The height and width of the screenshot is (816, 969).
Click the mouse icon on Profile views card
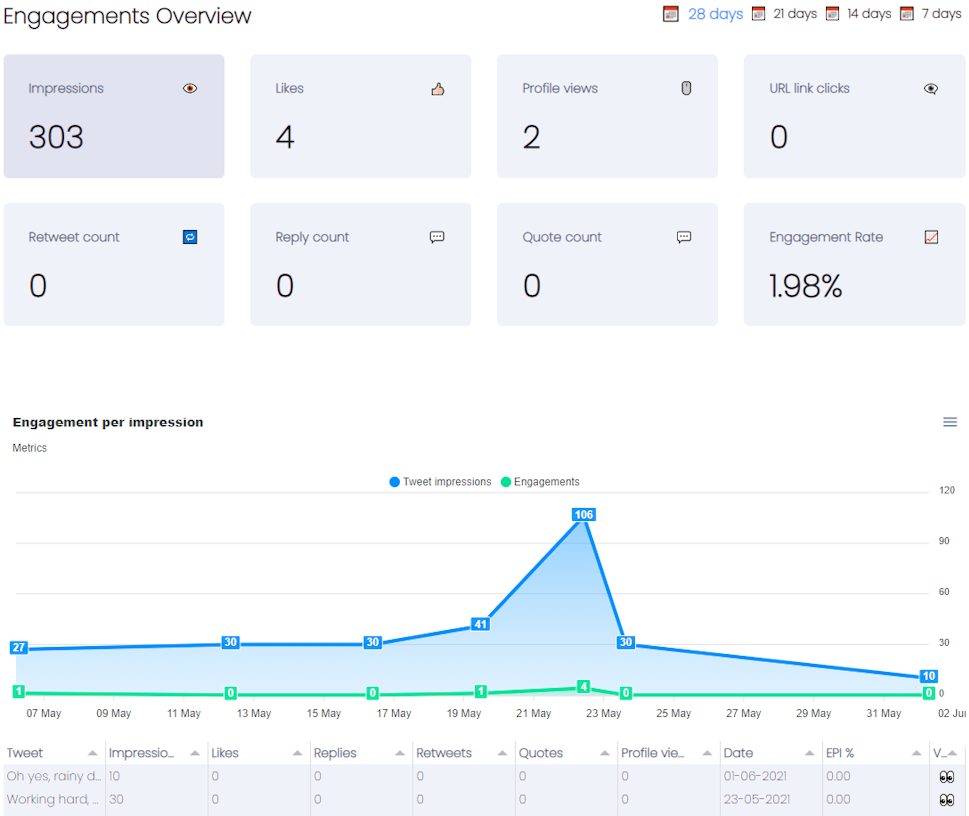point(686,88)
